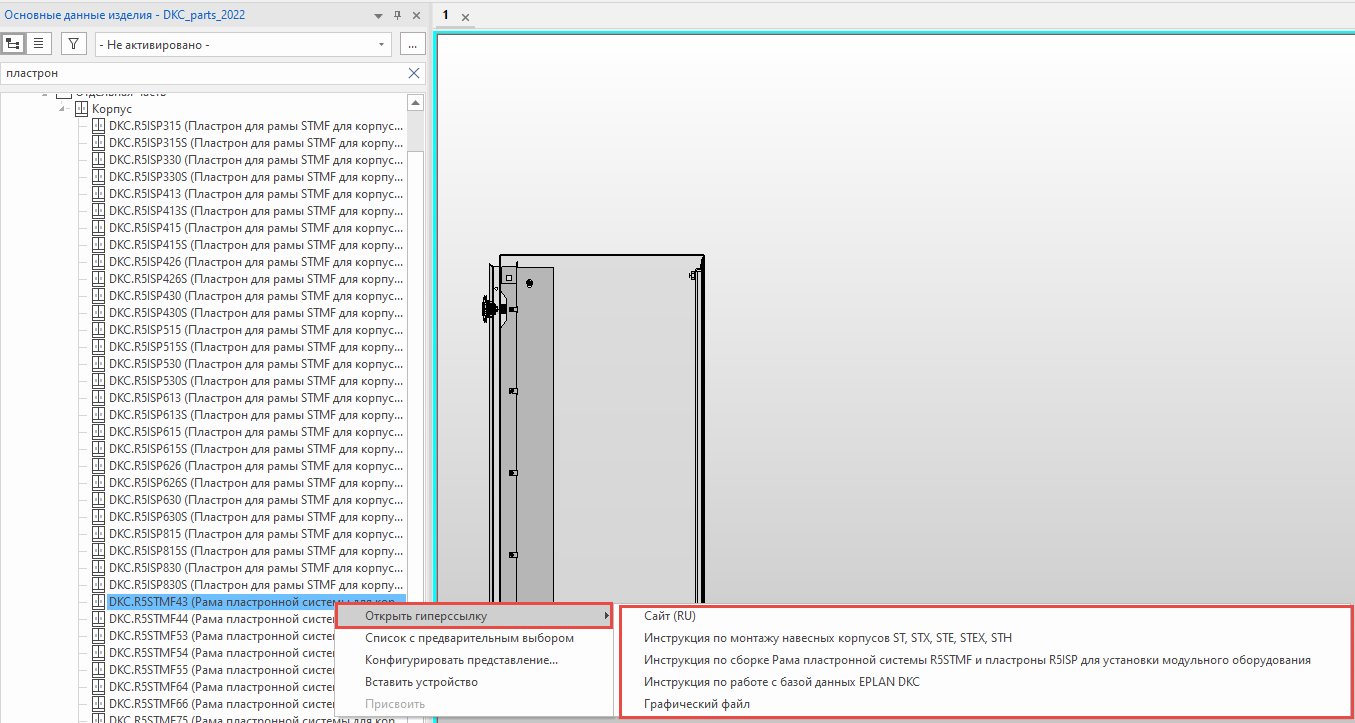Select highlighted part DKC.R5STMF43
This screenshot has width=1355, height=723.
[x=256, y=602]
